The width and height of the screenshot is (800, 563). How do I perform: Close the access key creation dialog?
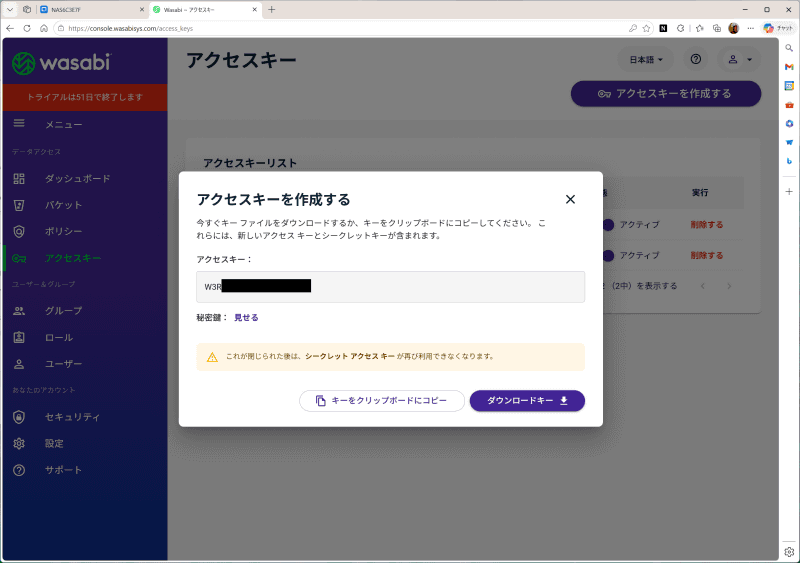point(570,199)
